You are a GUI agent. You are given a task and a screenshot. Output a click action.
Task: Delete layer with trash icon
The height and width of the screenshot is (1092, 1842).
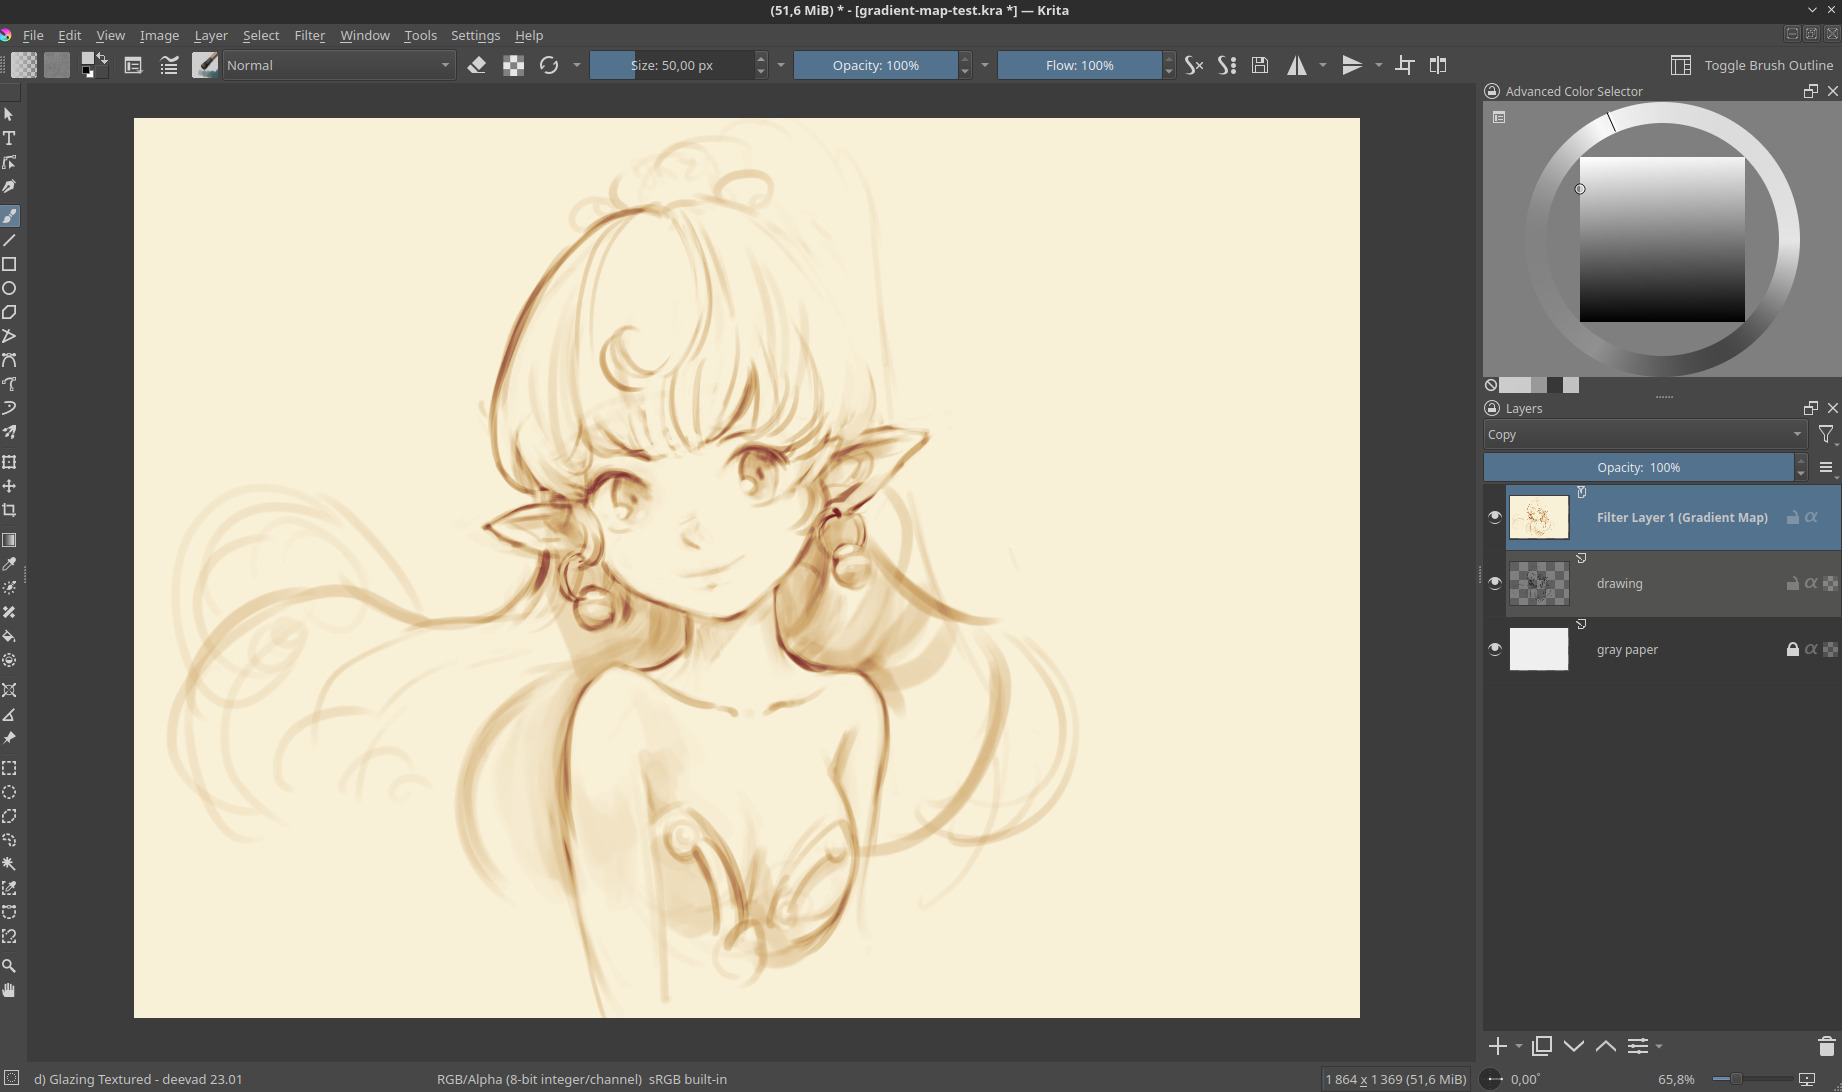pos(1826,1046)
